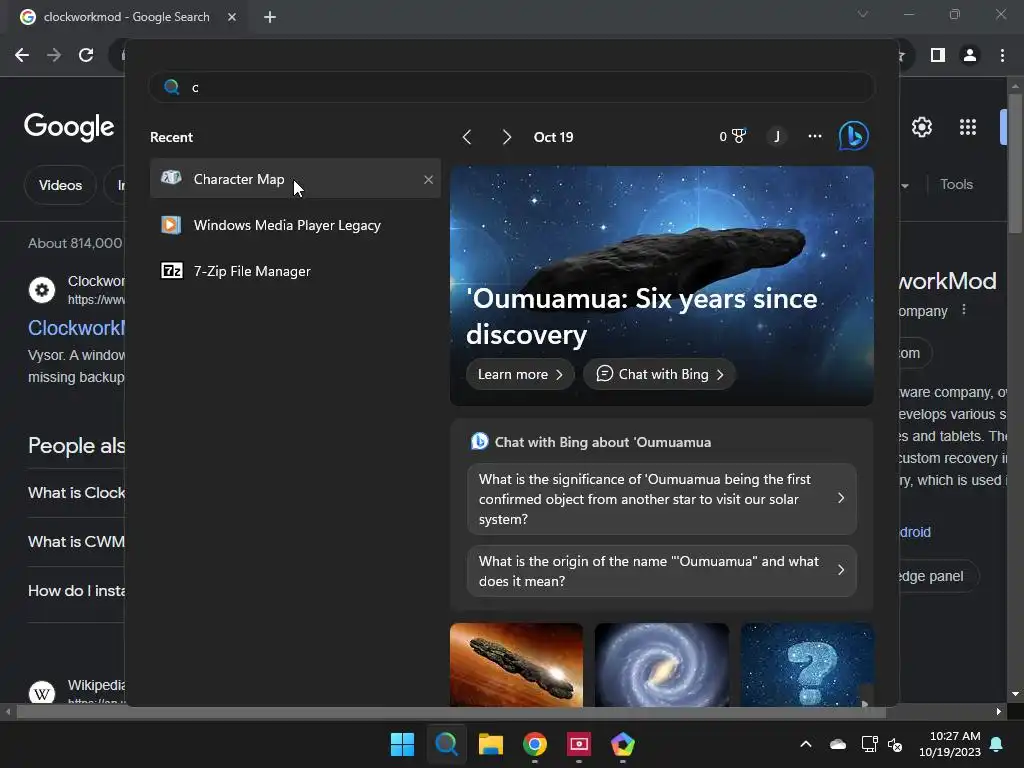Image resolution: width=1024 pixels, height=768 pixels.
Task: Open Microsoft Rewards points badge
Action: click(732, 136)
